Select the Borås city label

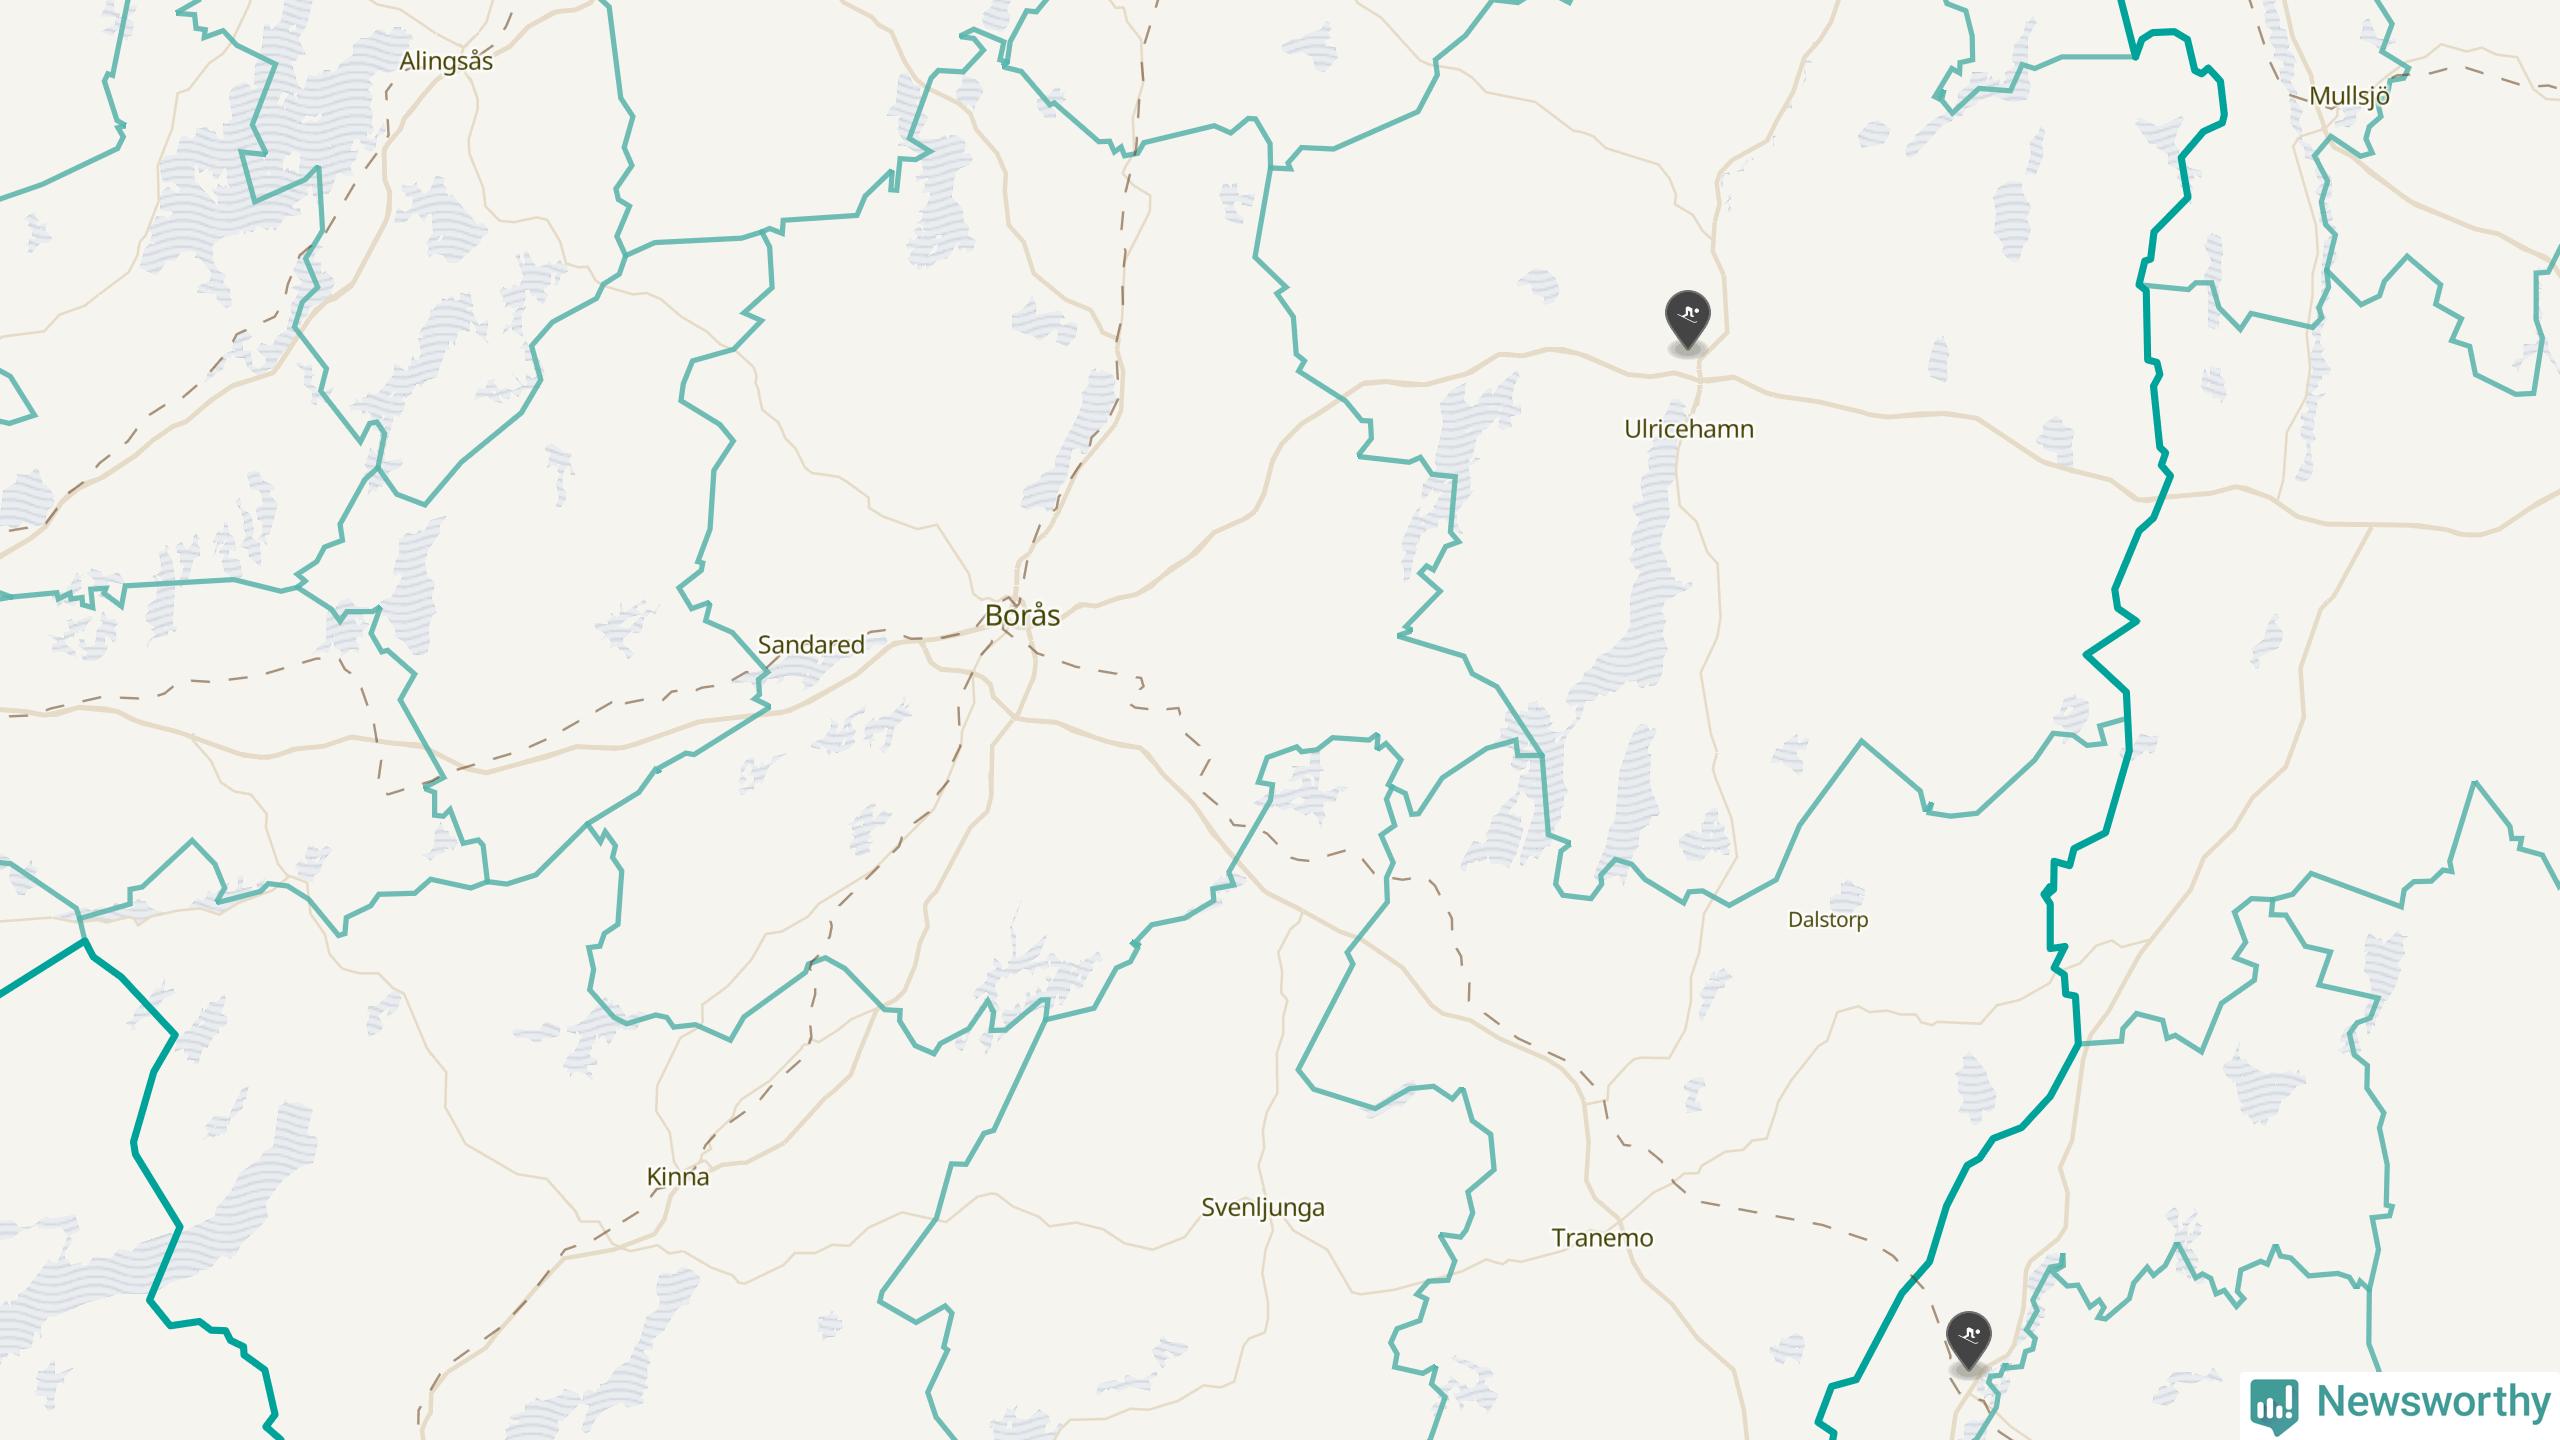tap(1022, 615)
